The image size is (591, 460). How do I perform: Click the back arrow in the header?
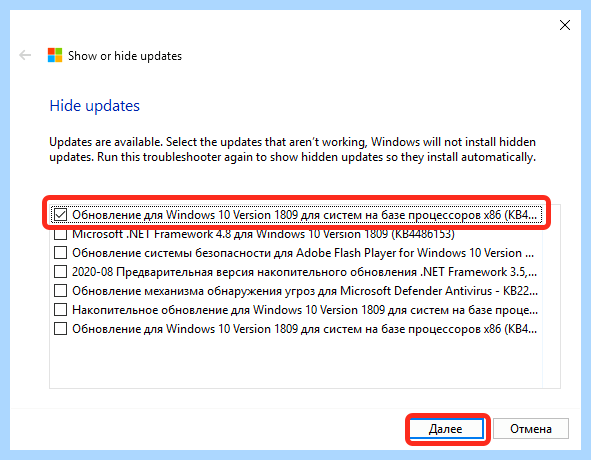click(x=25, y=55)
